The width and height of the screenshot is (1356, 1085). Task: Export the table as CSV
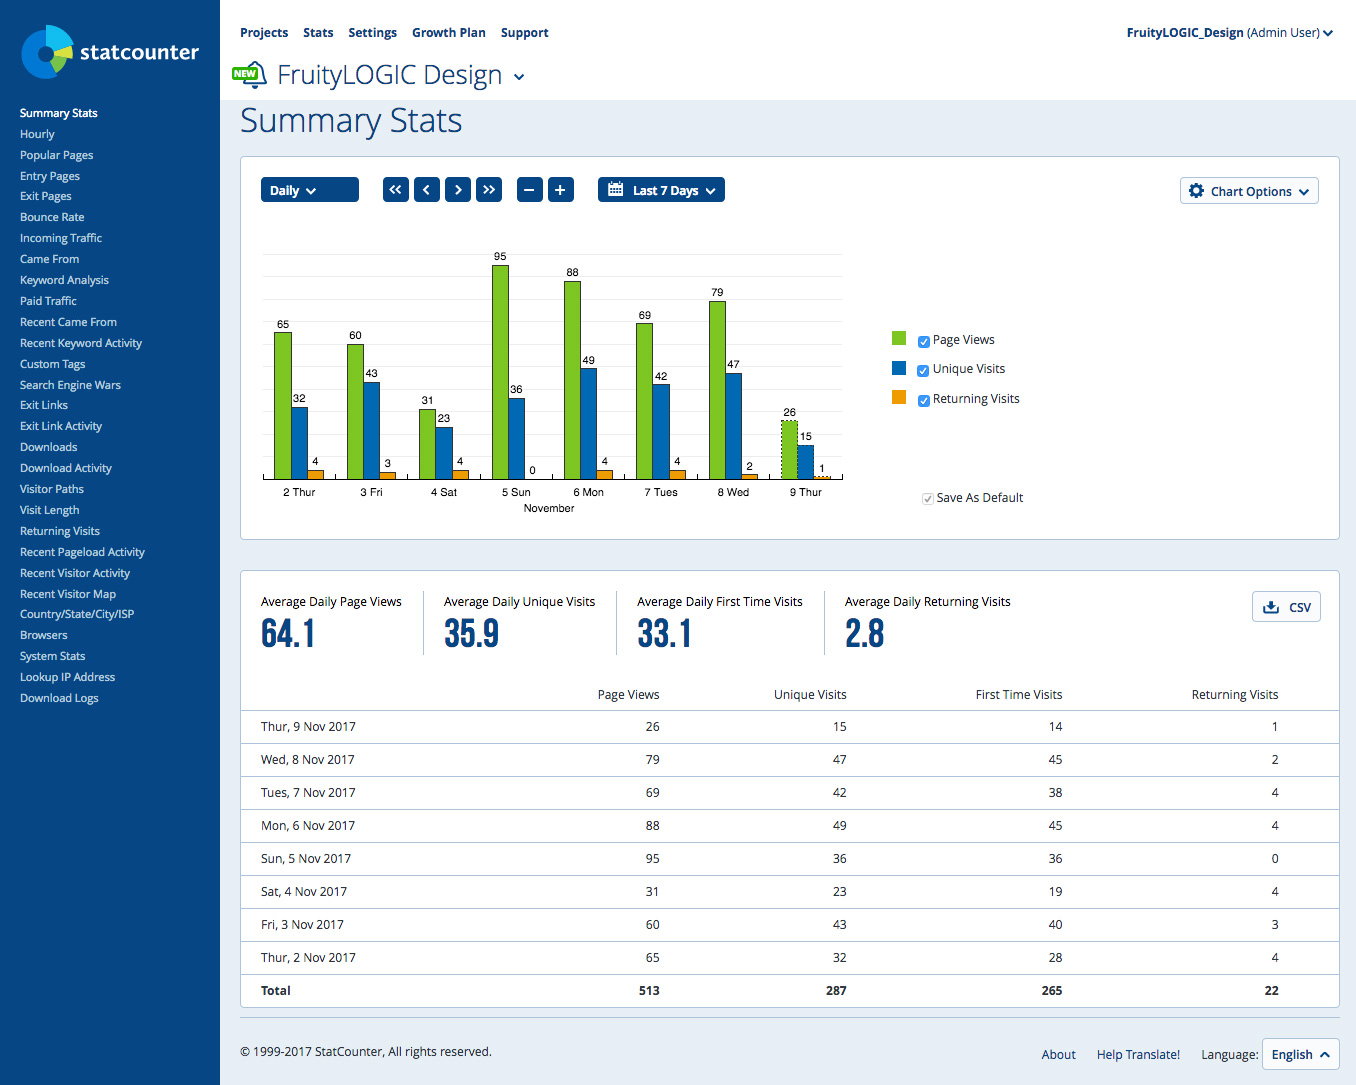[1286, 607]
